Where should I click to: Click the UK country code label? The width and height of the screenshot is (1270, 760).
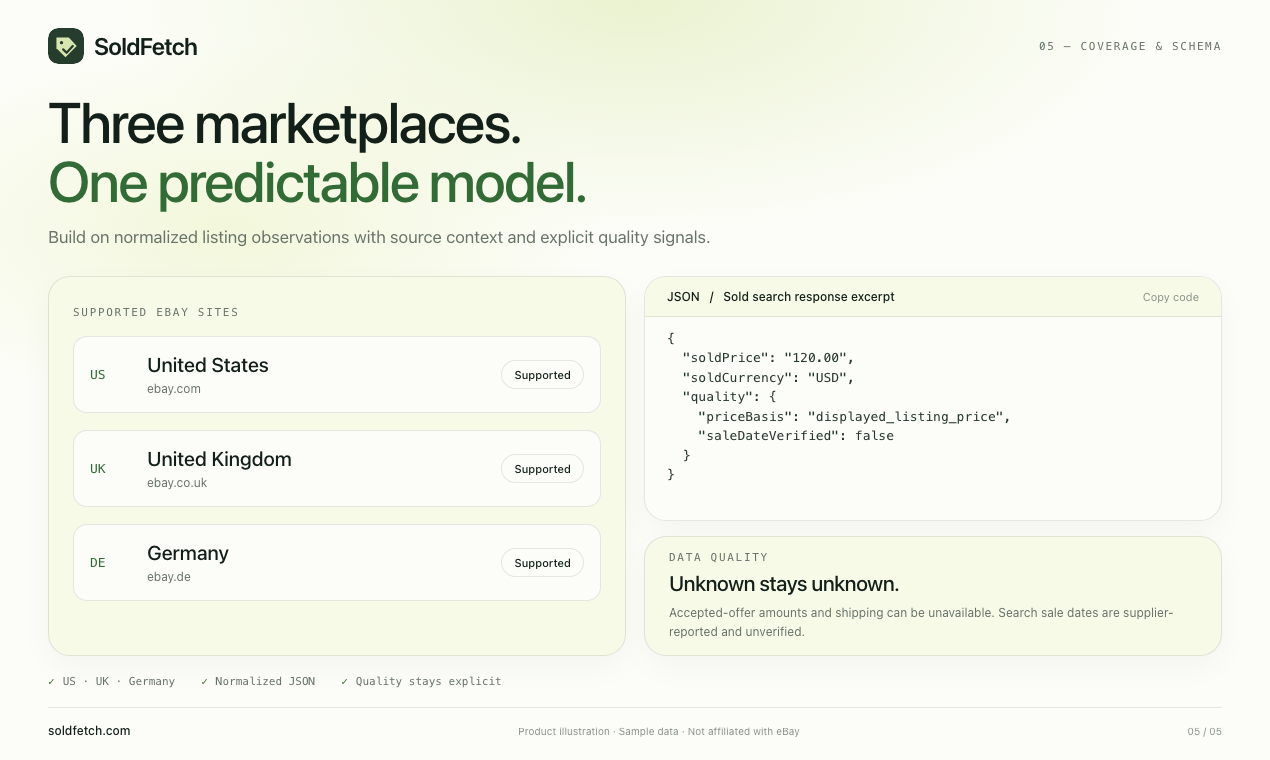click(97, 469)
